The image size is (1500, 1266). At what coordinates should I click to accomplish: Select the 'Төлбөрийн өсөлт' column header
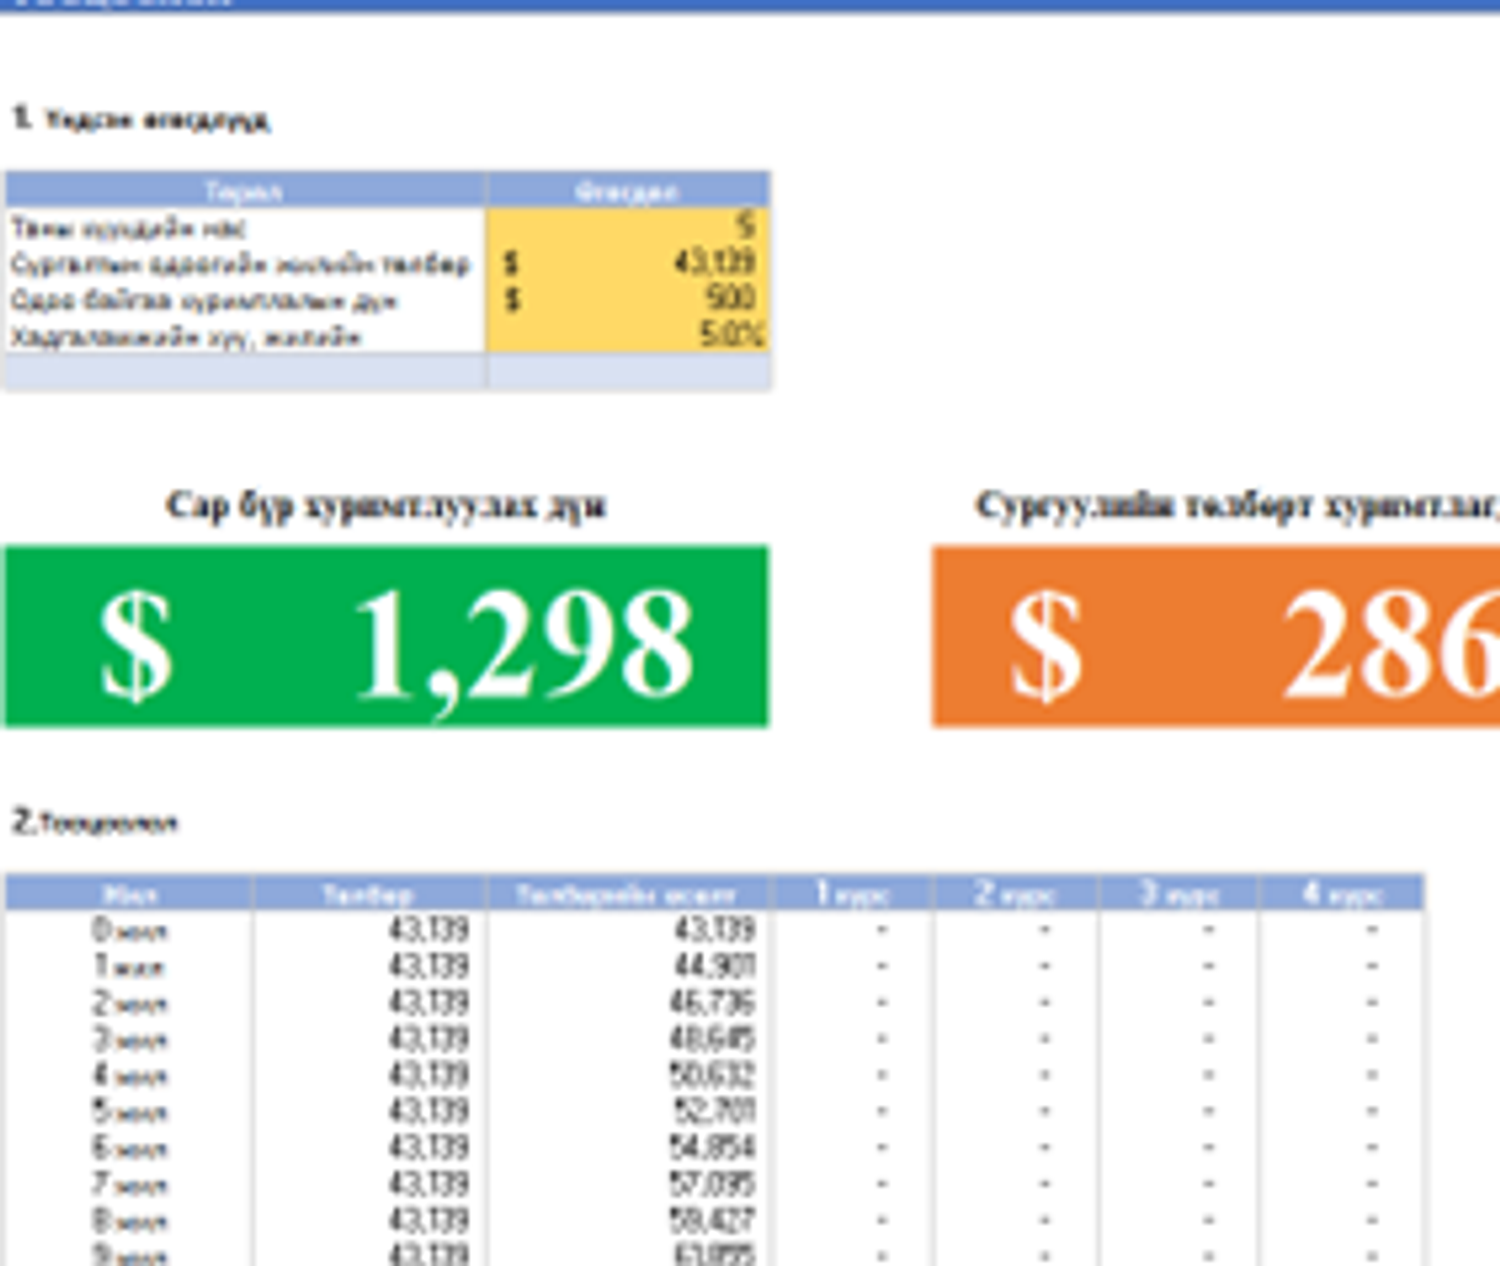[x=627, y=893]
